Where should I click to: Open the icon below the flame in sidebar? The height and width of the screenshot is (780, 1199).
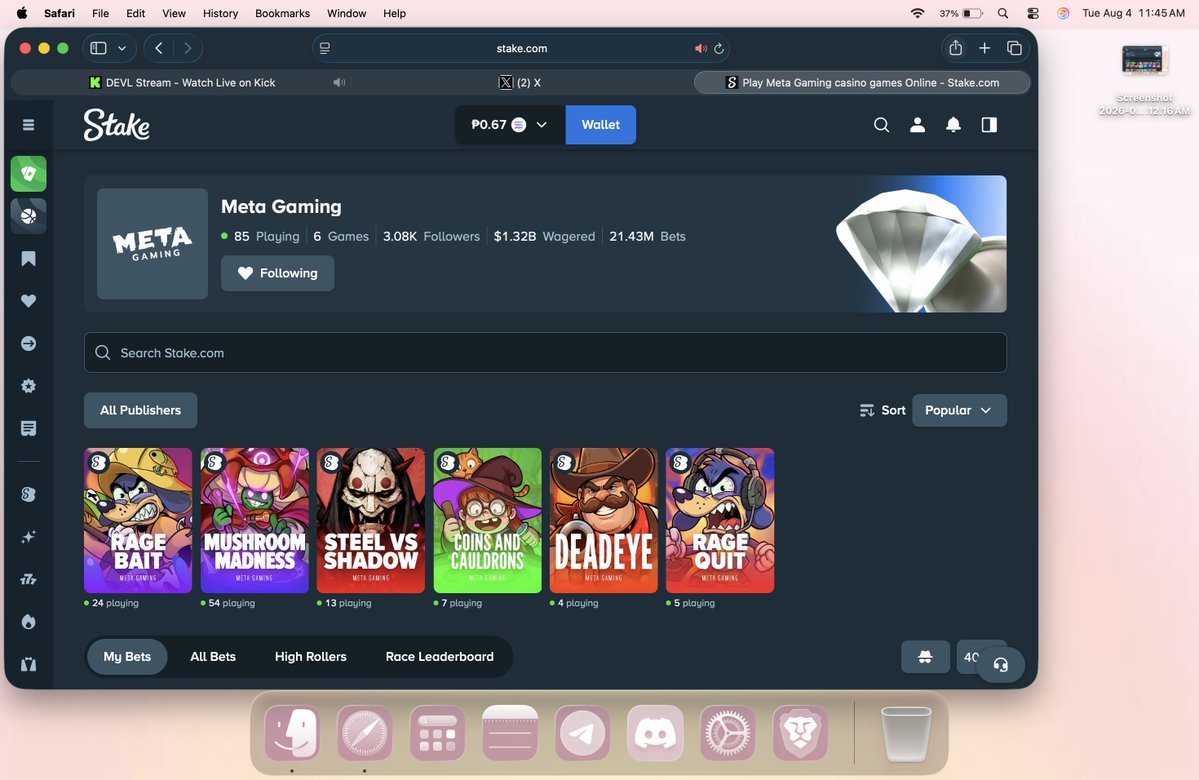coord(28,664)
